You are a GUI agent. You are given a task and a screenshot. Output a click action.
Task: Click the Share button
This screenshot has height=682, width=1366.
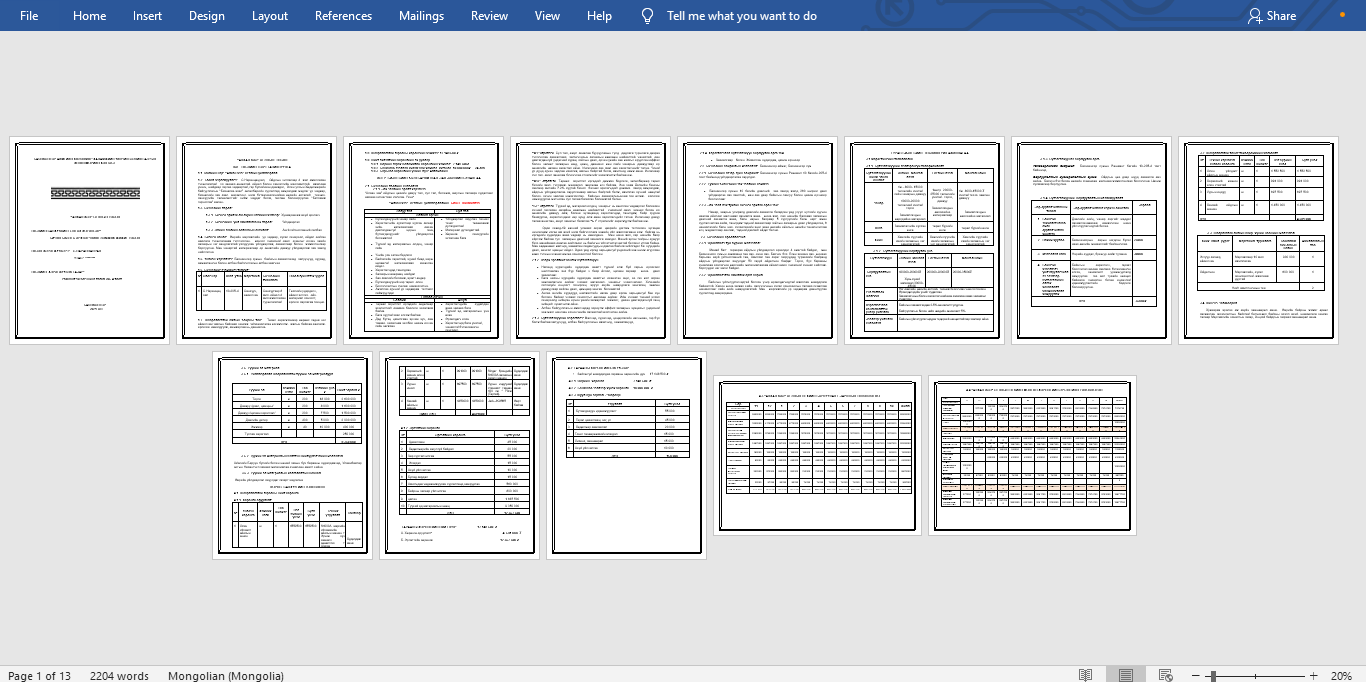pyautogui.click(x=1271, y=16)
